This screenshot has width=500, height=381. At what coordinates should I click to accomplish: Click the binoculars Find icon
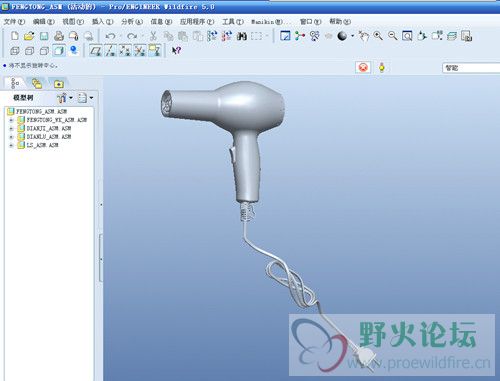pos(241,36)
